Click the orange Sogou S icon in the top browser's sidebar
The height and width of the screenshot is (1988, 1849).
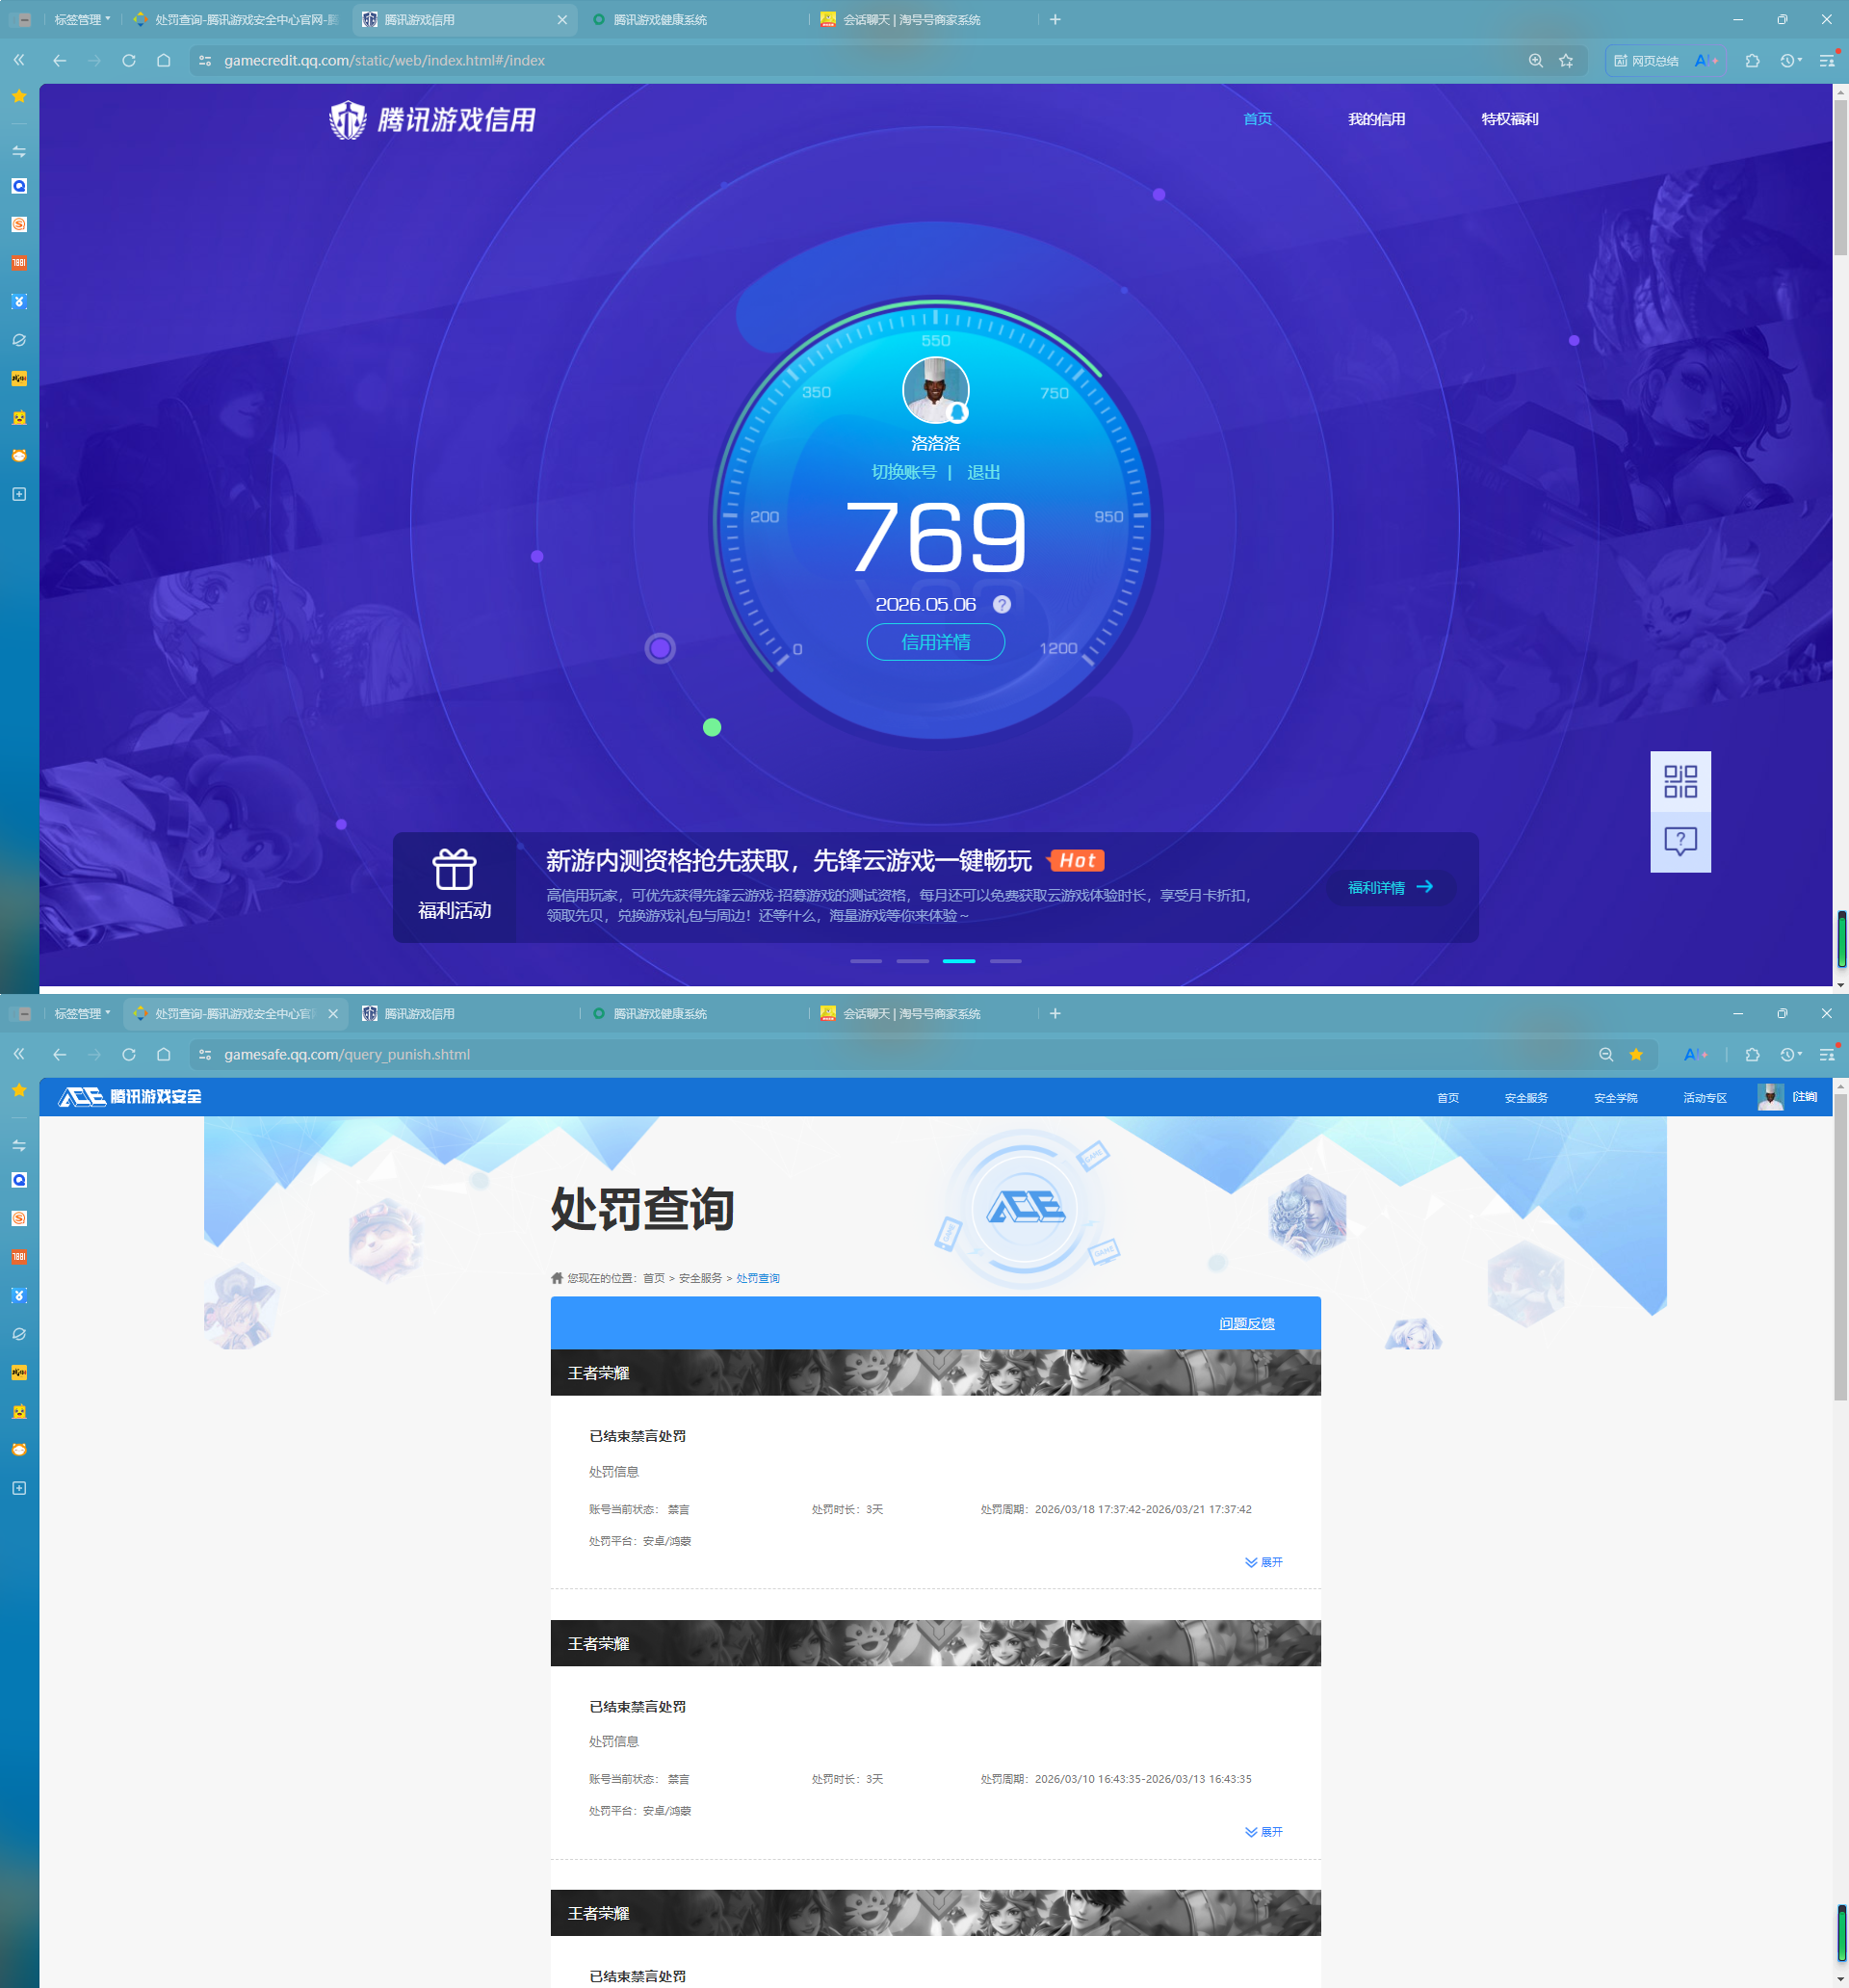pyautogui.click(x=19, y=224)
